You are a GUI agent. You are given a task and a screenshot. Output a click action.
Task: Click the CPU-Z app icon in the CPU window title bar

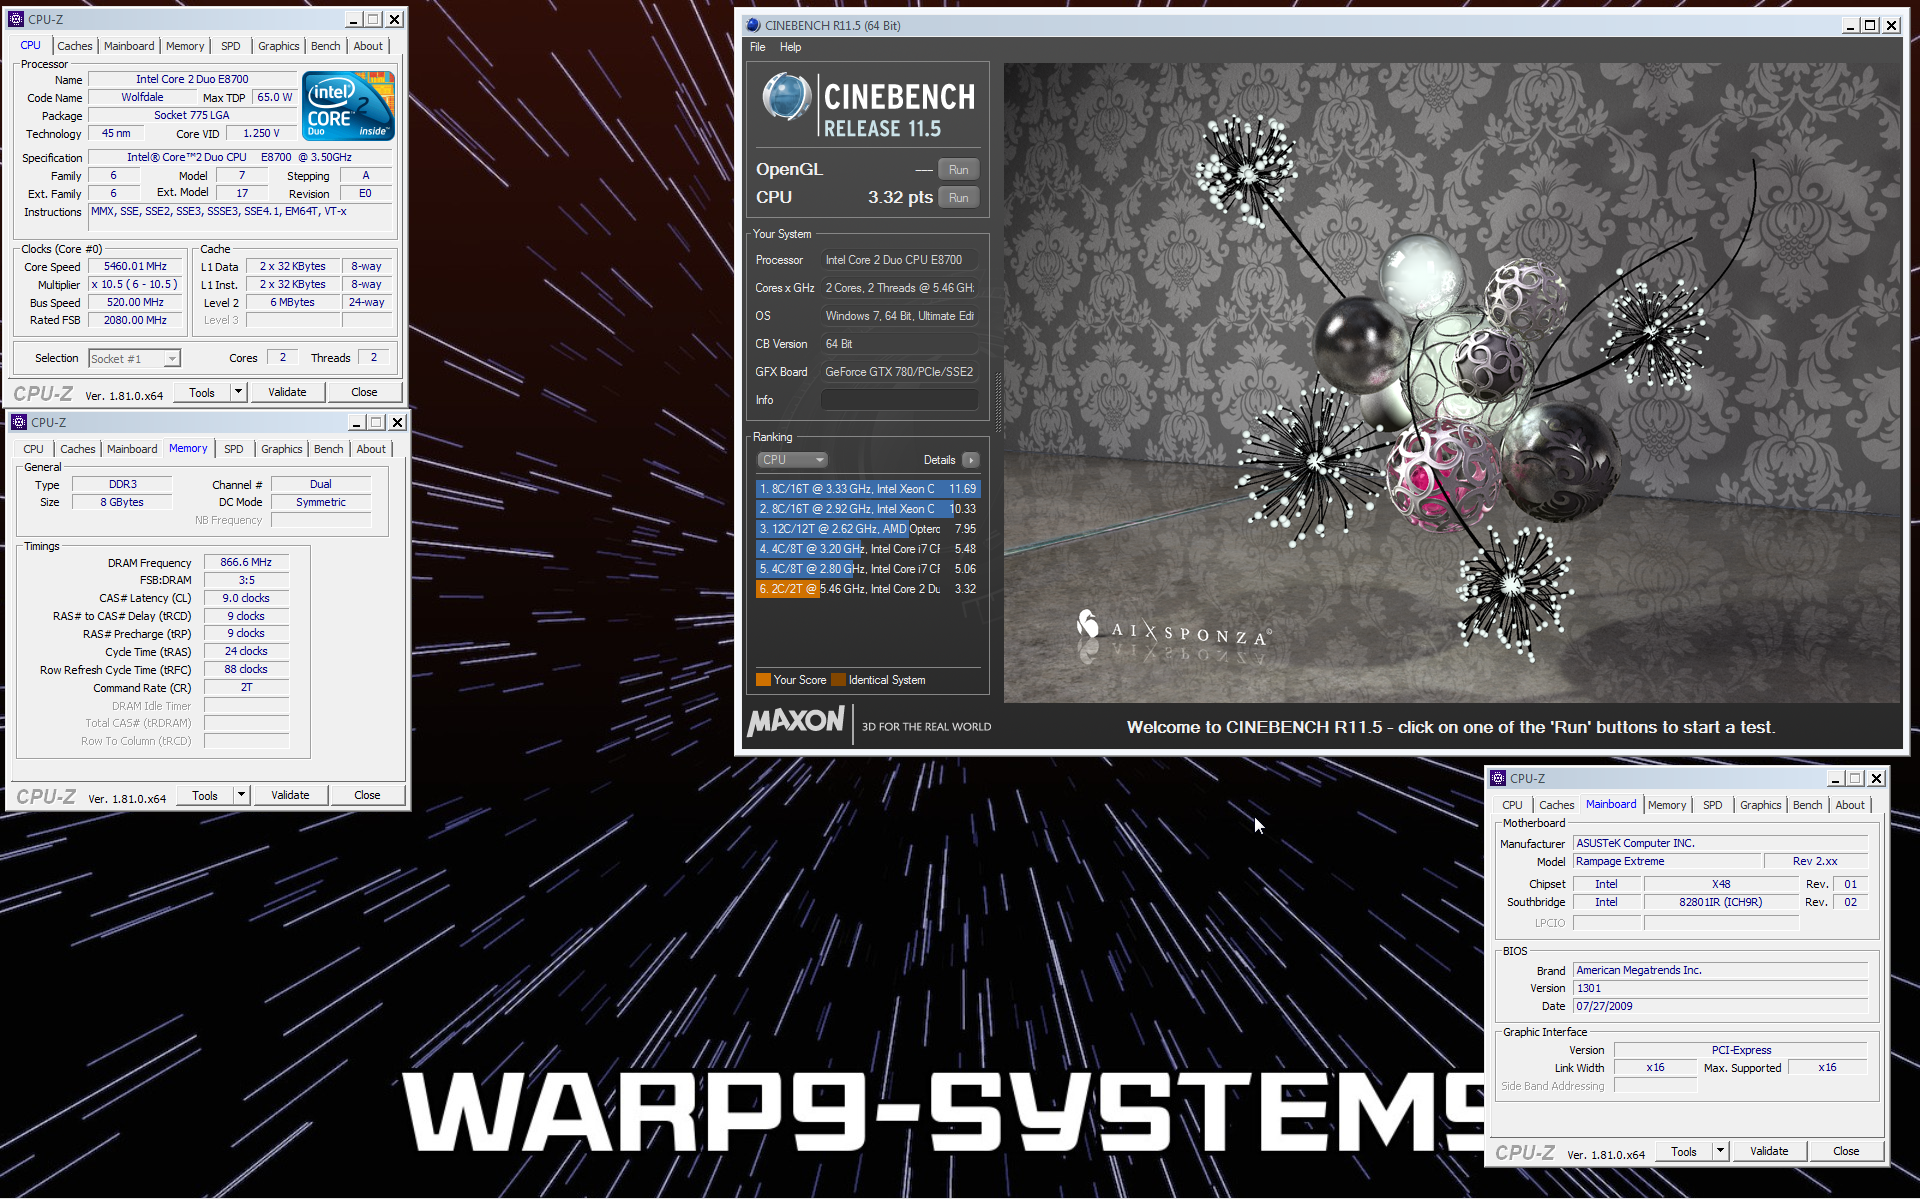pyautogui.click(x=16, y=19)
